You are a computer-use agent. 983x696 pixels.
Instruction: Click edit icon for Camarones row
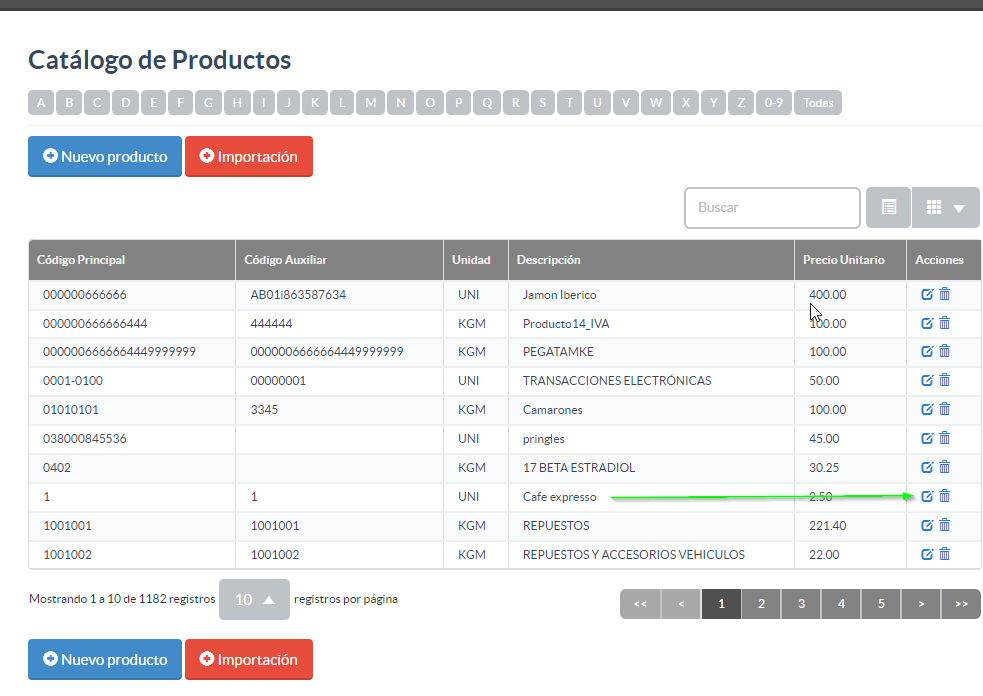click(x=927, y=409)
